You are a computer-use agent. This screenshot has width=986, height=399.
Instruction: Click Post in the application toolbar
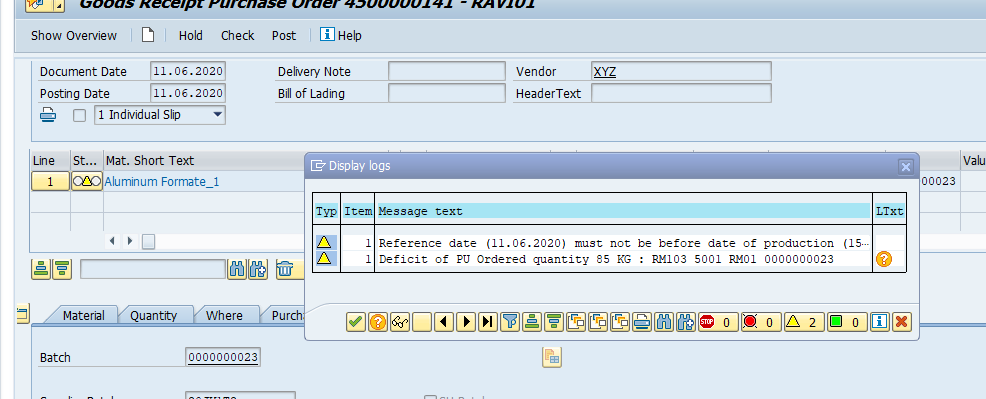pos(284,36)
